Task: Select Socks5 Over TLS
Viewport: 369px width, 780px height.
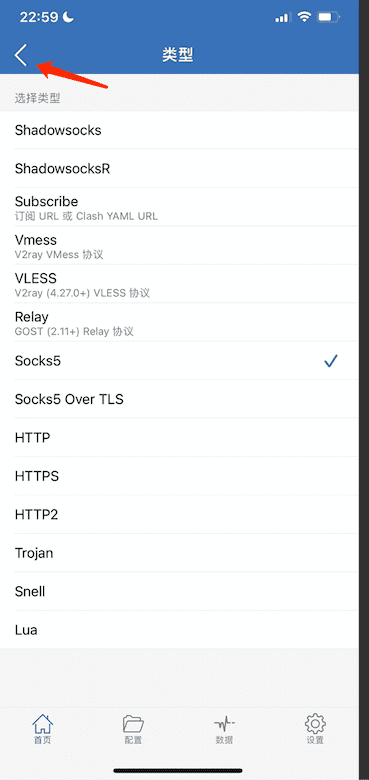Action: [x=179, y=399]
